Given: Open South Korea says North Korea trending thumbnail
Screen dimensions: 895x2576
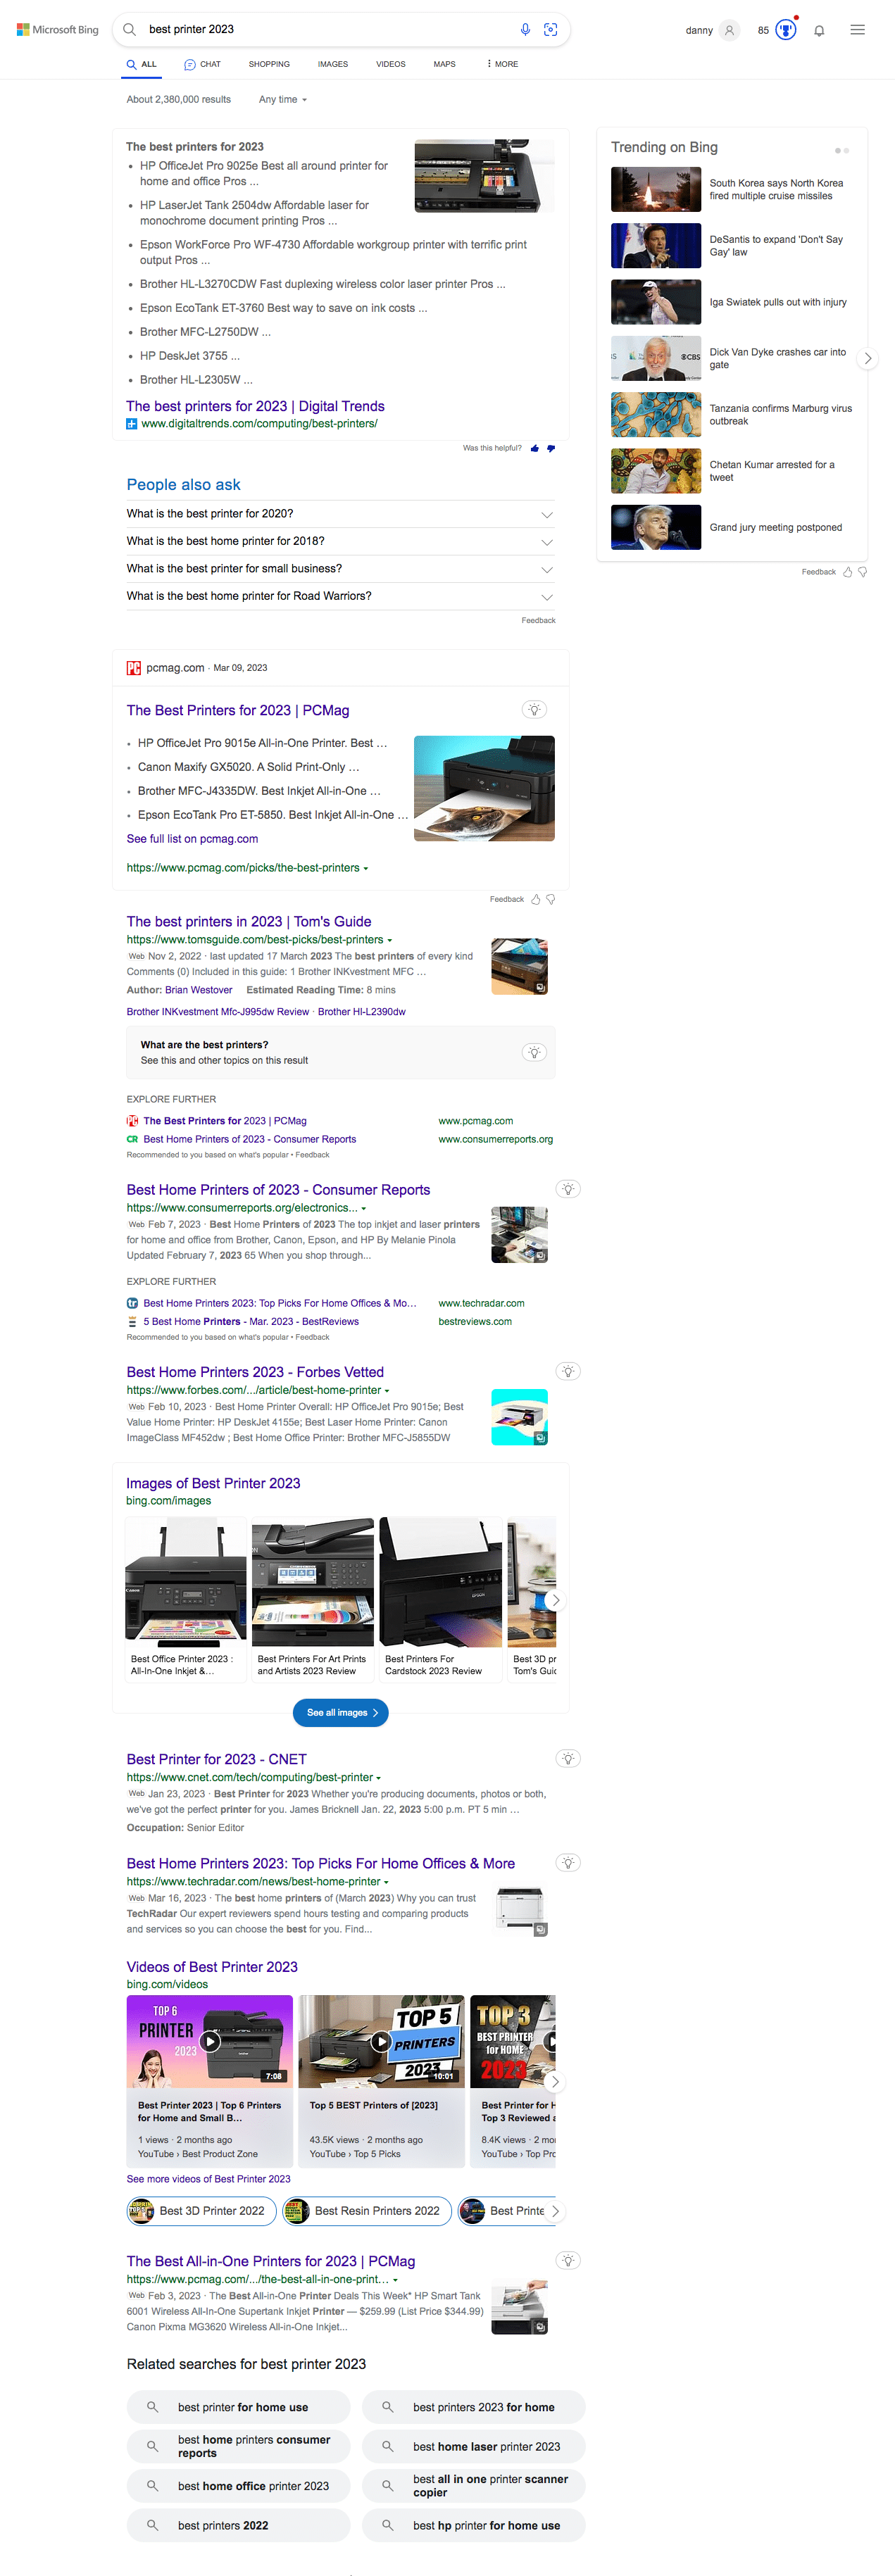Looking at the screenshot, I should [x=656, y=189].
